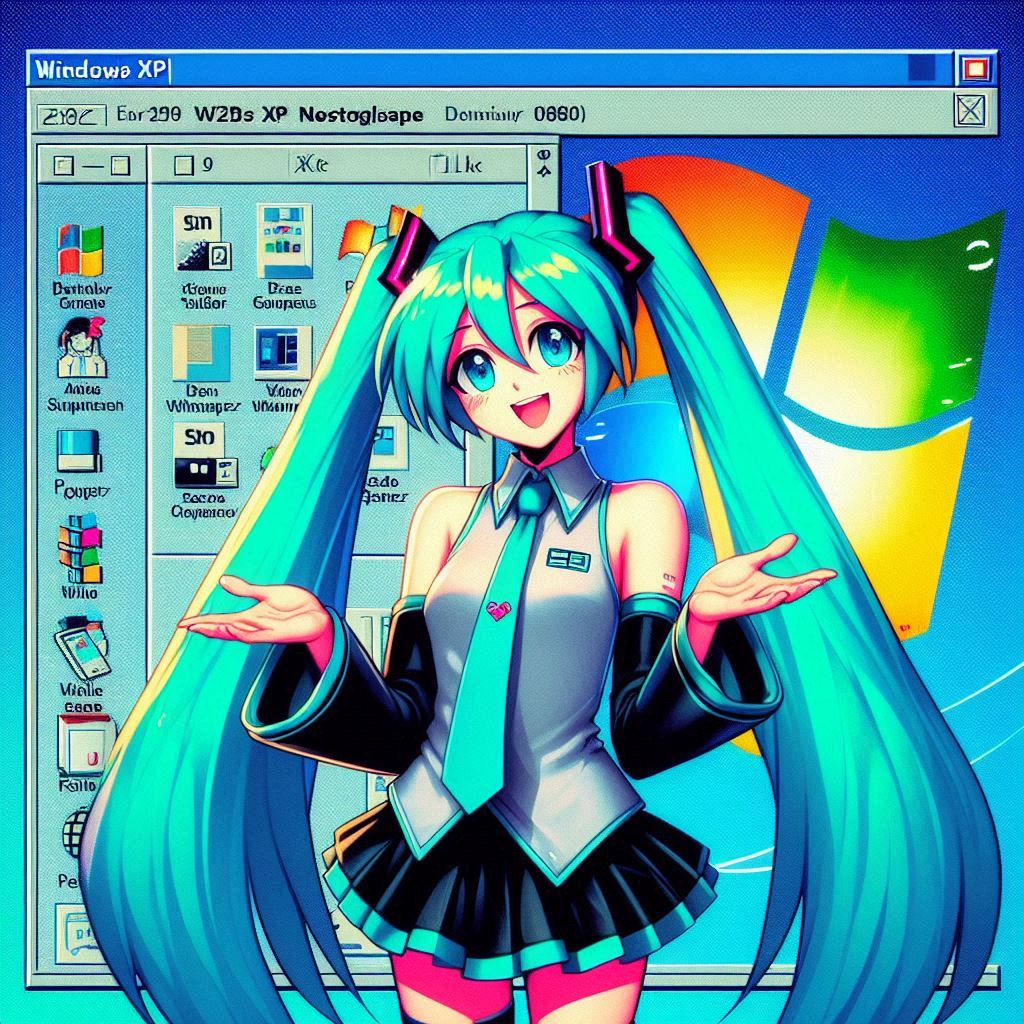The height and width of the screenshot is (1024, 1024).
Task: Click the 'ZI9C' boxed field on toolbar
Action: 72,116
